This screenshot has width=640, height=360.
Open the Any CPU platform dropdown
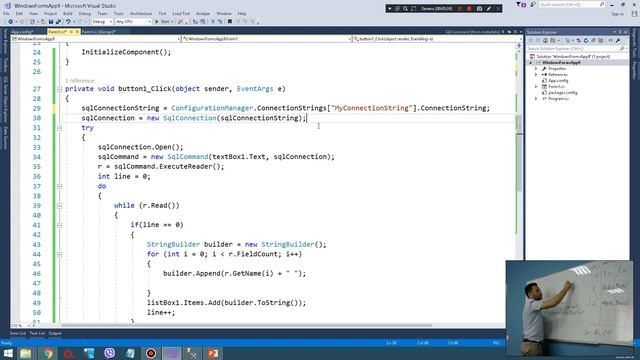point(133,22)
